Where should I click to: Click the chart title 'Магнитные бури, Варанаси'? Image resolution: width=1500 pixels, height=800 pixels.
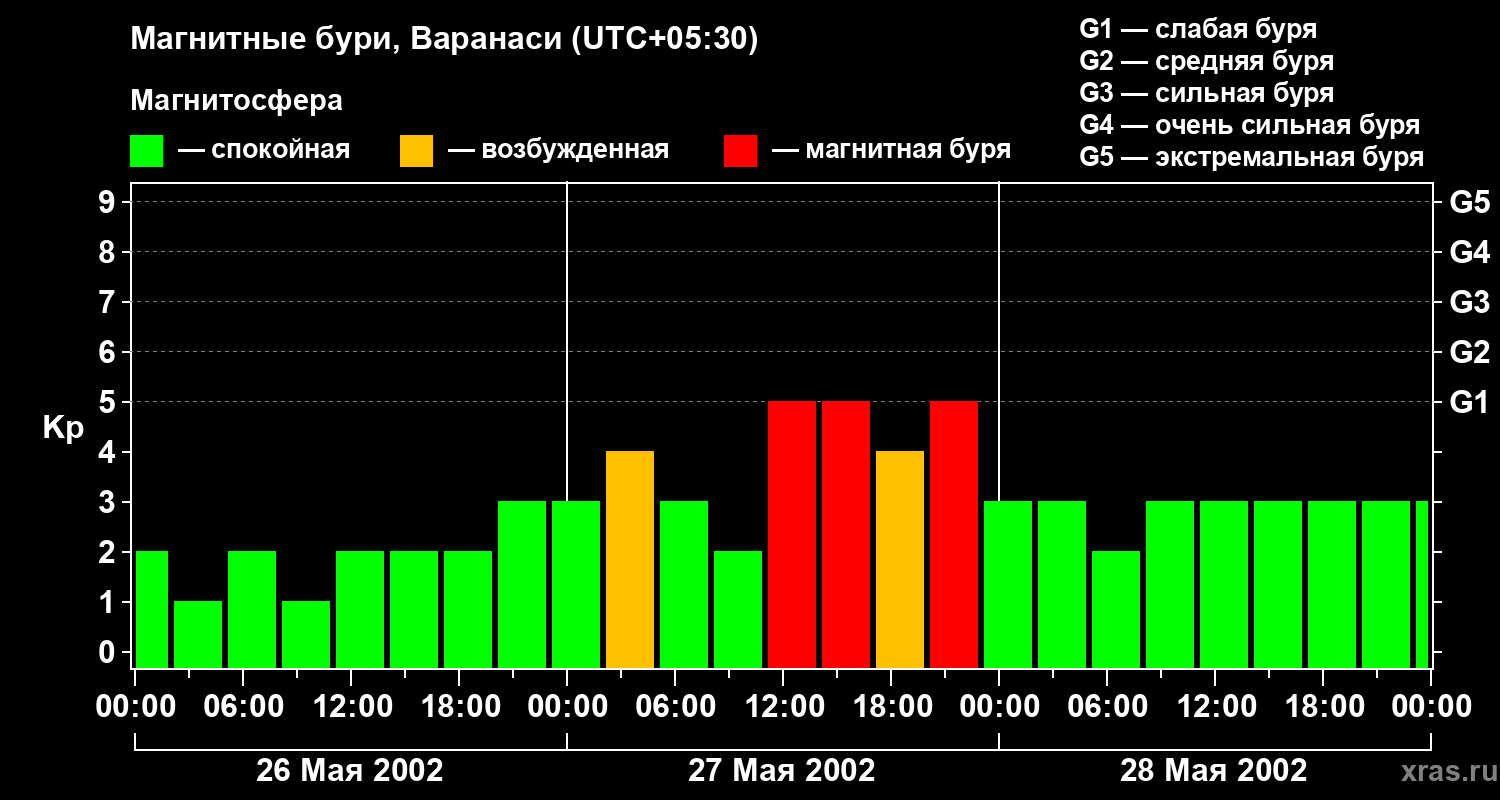coord(347,40)
